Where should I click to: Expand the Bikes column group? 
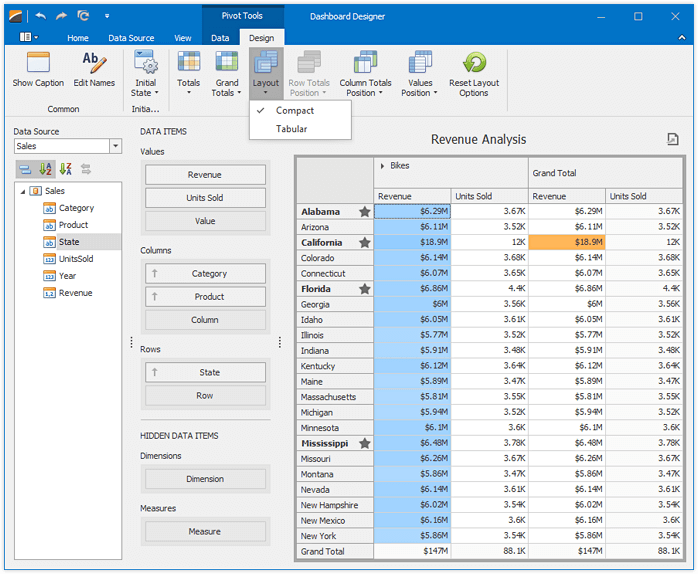(383, 166)
